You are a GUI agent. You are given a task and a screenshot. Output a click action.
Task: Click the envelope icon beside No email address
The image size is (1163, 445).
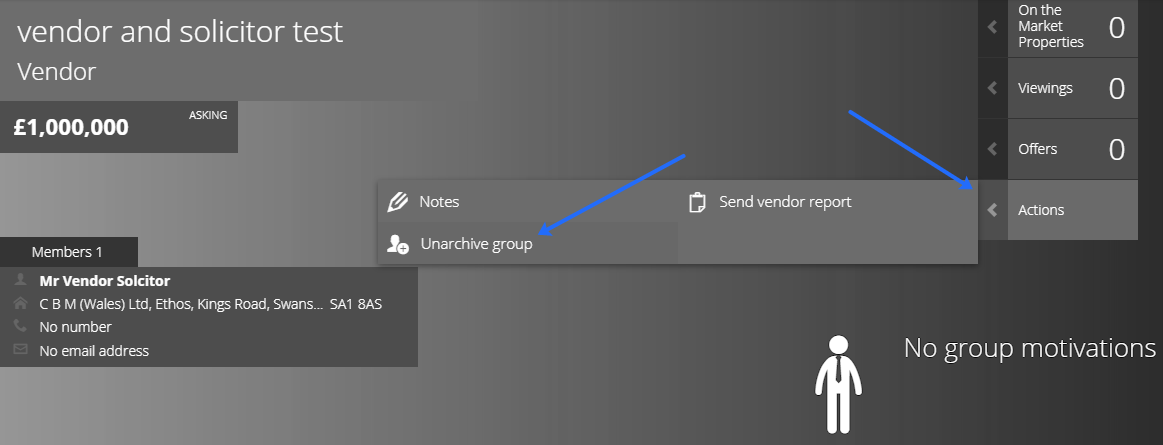(21, 350)
